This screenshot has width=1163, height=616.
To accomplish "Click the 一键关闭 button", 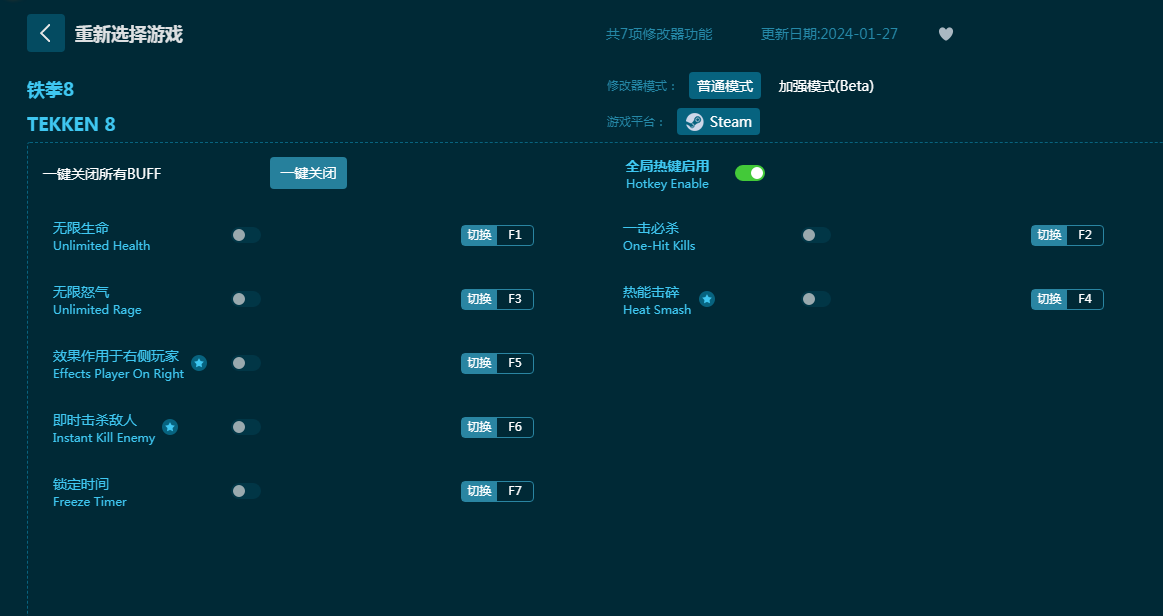I will (308, 173).
